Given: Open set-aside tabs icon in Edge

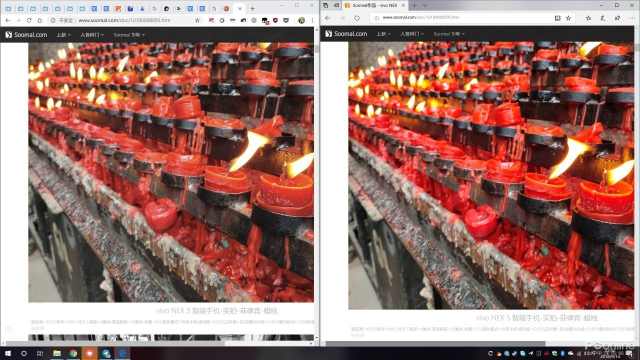Looking at the screenshot, I should point(325,5).
